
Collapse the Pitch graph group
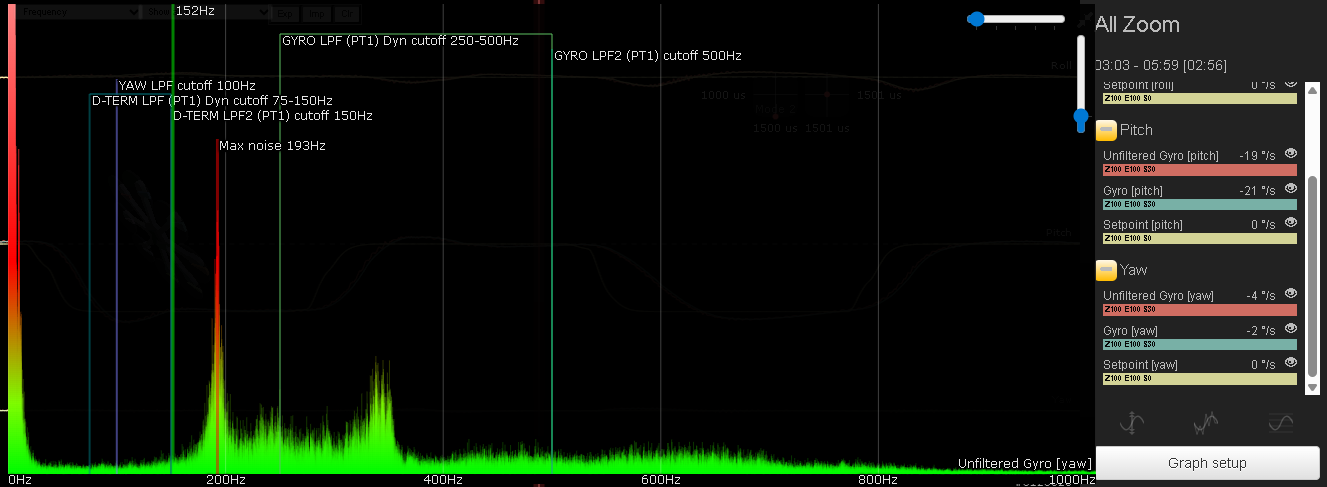pos(1106,130)
